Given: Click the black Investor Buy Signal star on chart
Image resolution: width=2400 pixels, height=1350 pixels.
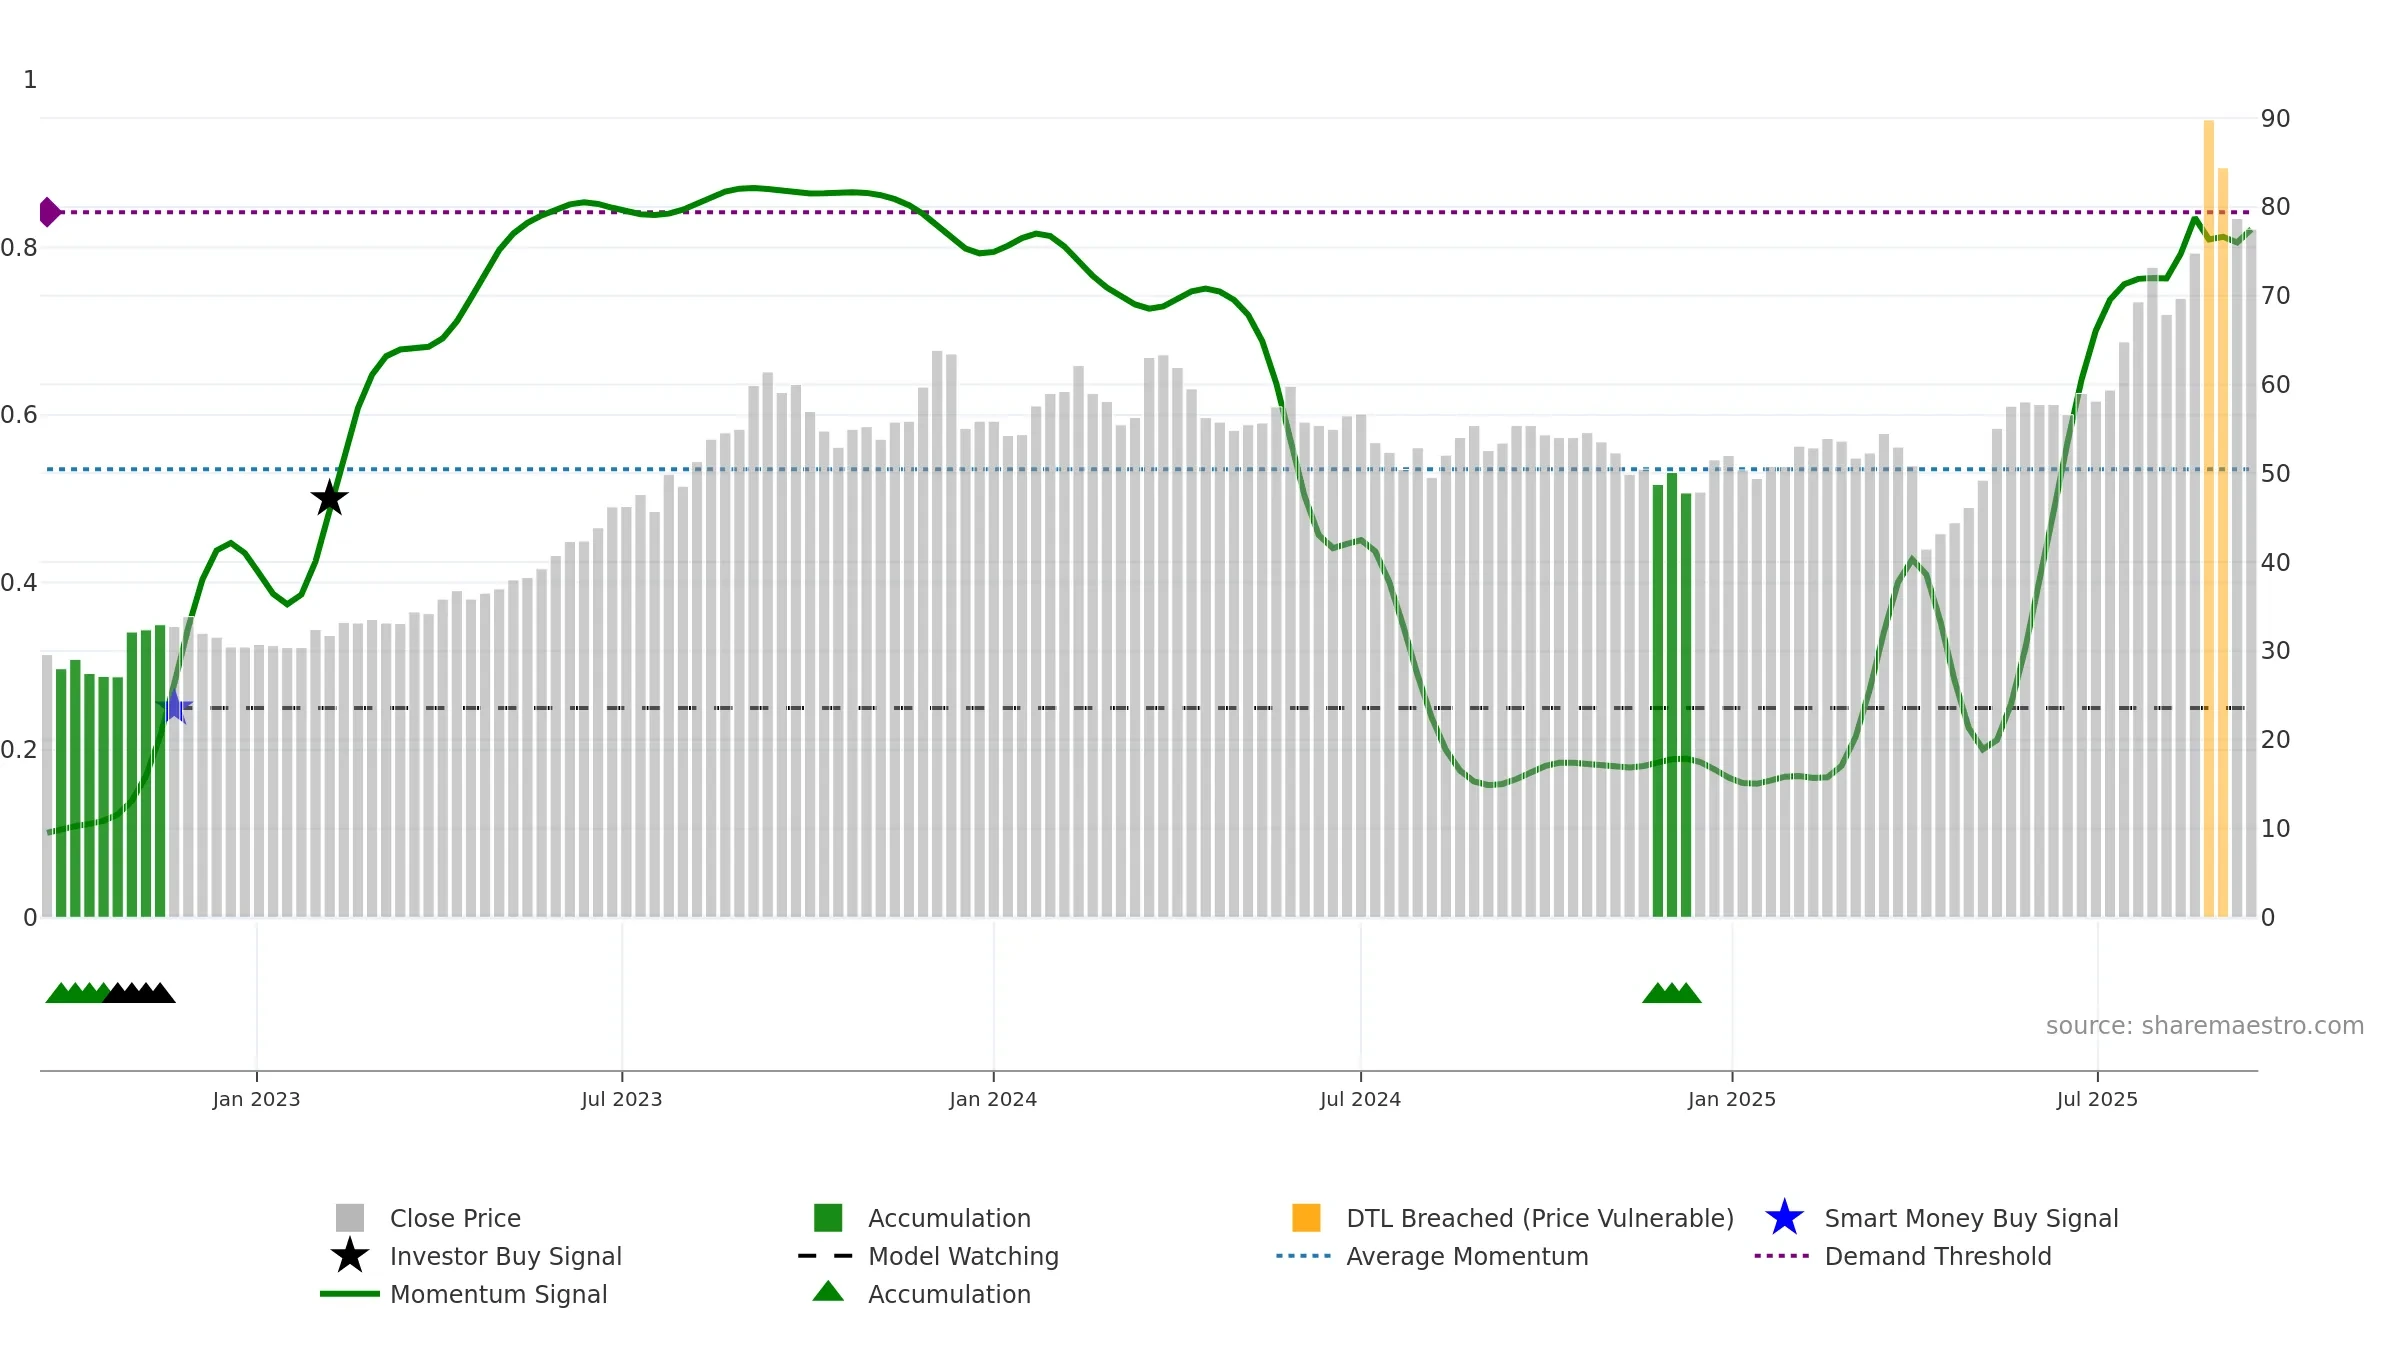Looking at the screenshot, I should 329,497.
